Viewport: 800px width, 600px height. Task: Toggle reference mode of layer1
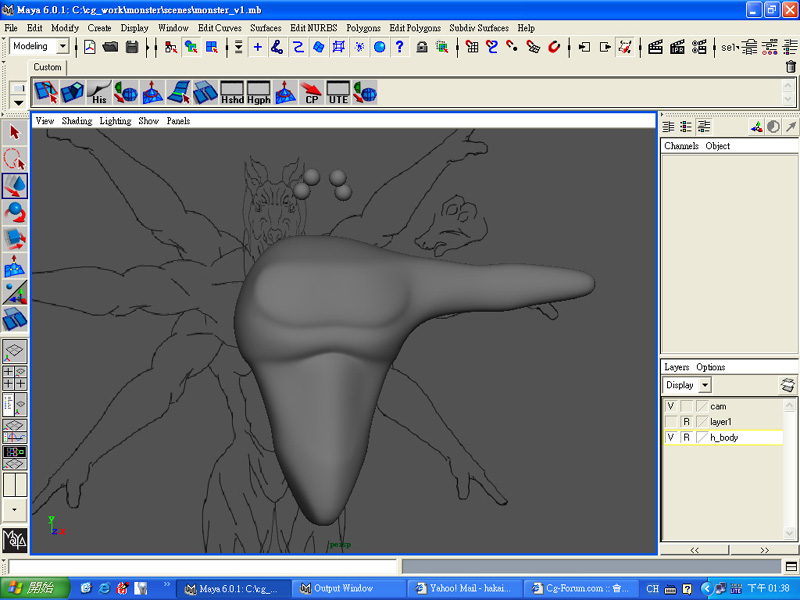point(686,422)
